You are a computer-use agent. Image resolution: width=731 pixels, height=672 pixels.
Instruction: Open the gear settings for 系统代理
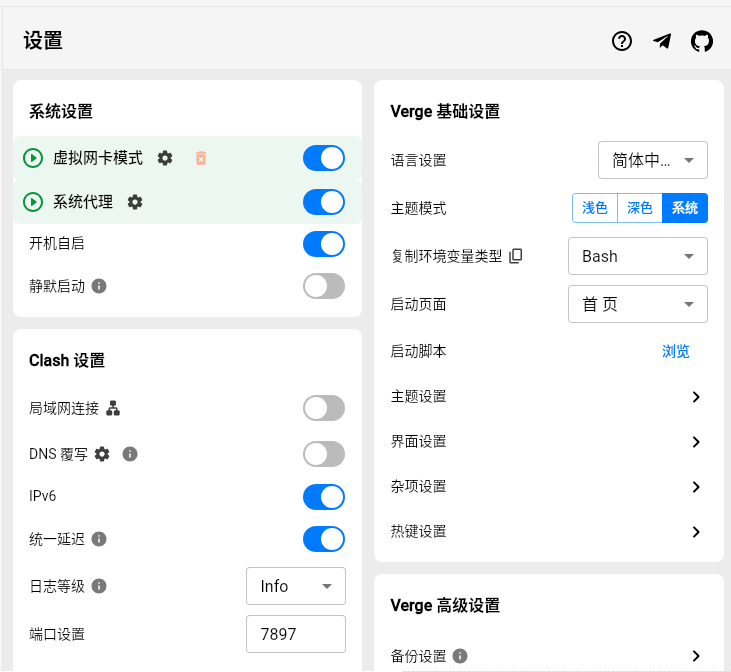point(135,202)
